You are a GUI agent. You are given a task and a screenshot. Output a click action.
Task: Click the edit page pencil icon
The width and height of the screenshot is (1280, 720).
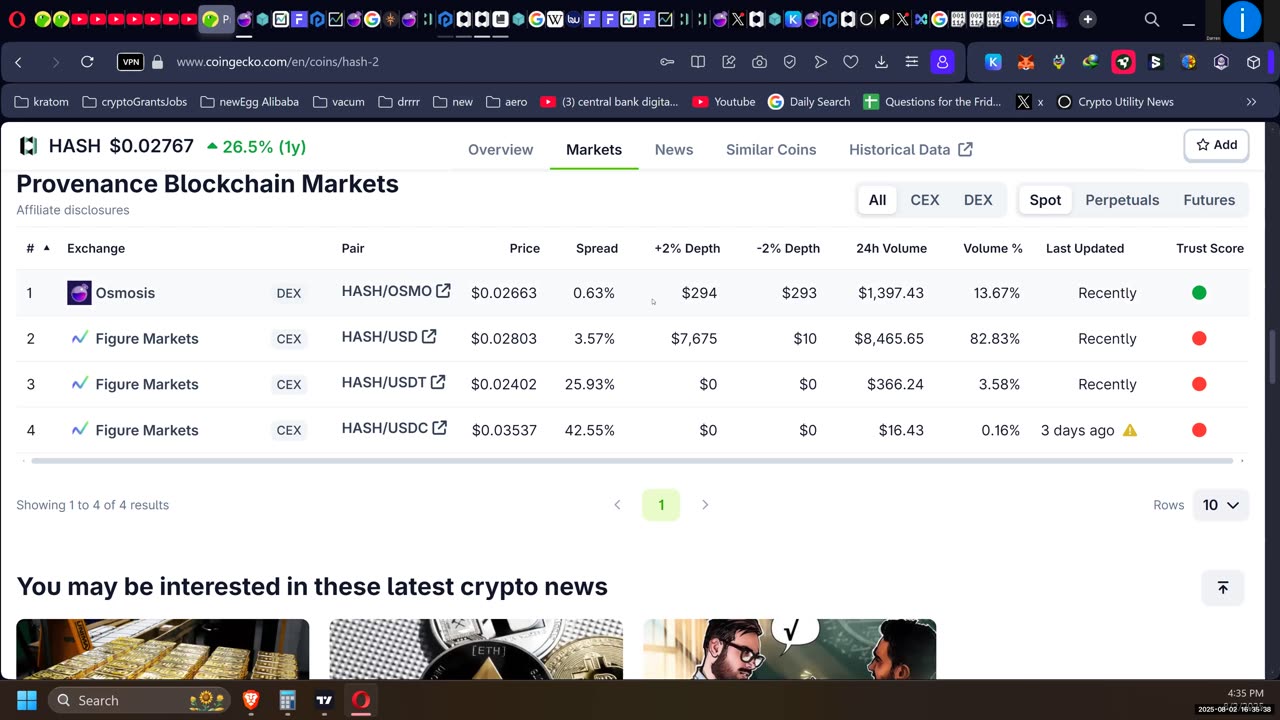click(x=729, y=62)
